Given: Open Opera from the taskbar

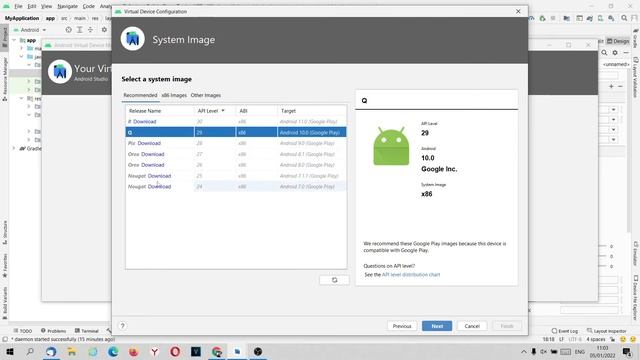Looking at the screenshot, I should point(175,351).
